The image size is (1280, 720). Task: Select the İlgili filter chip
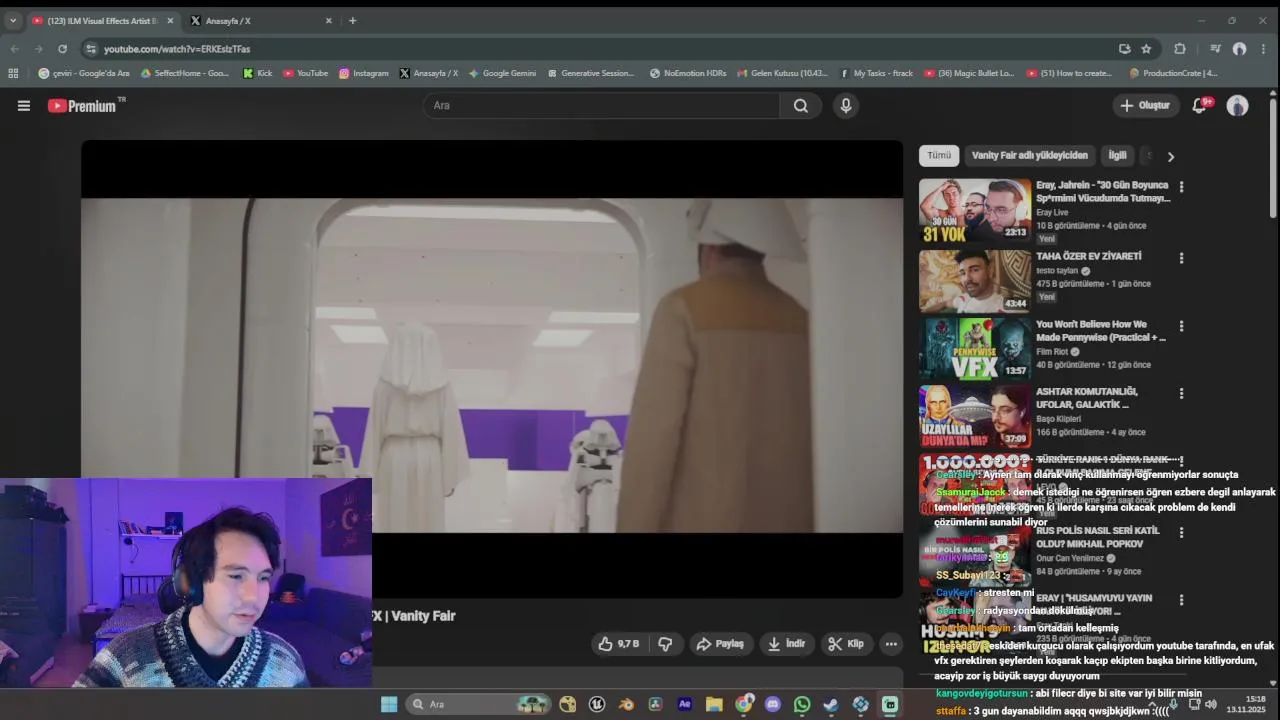(x=1117, y=155)
